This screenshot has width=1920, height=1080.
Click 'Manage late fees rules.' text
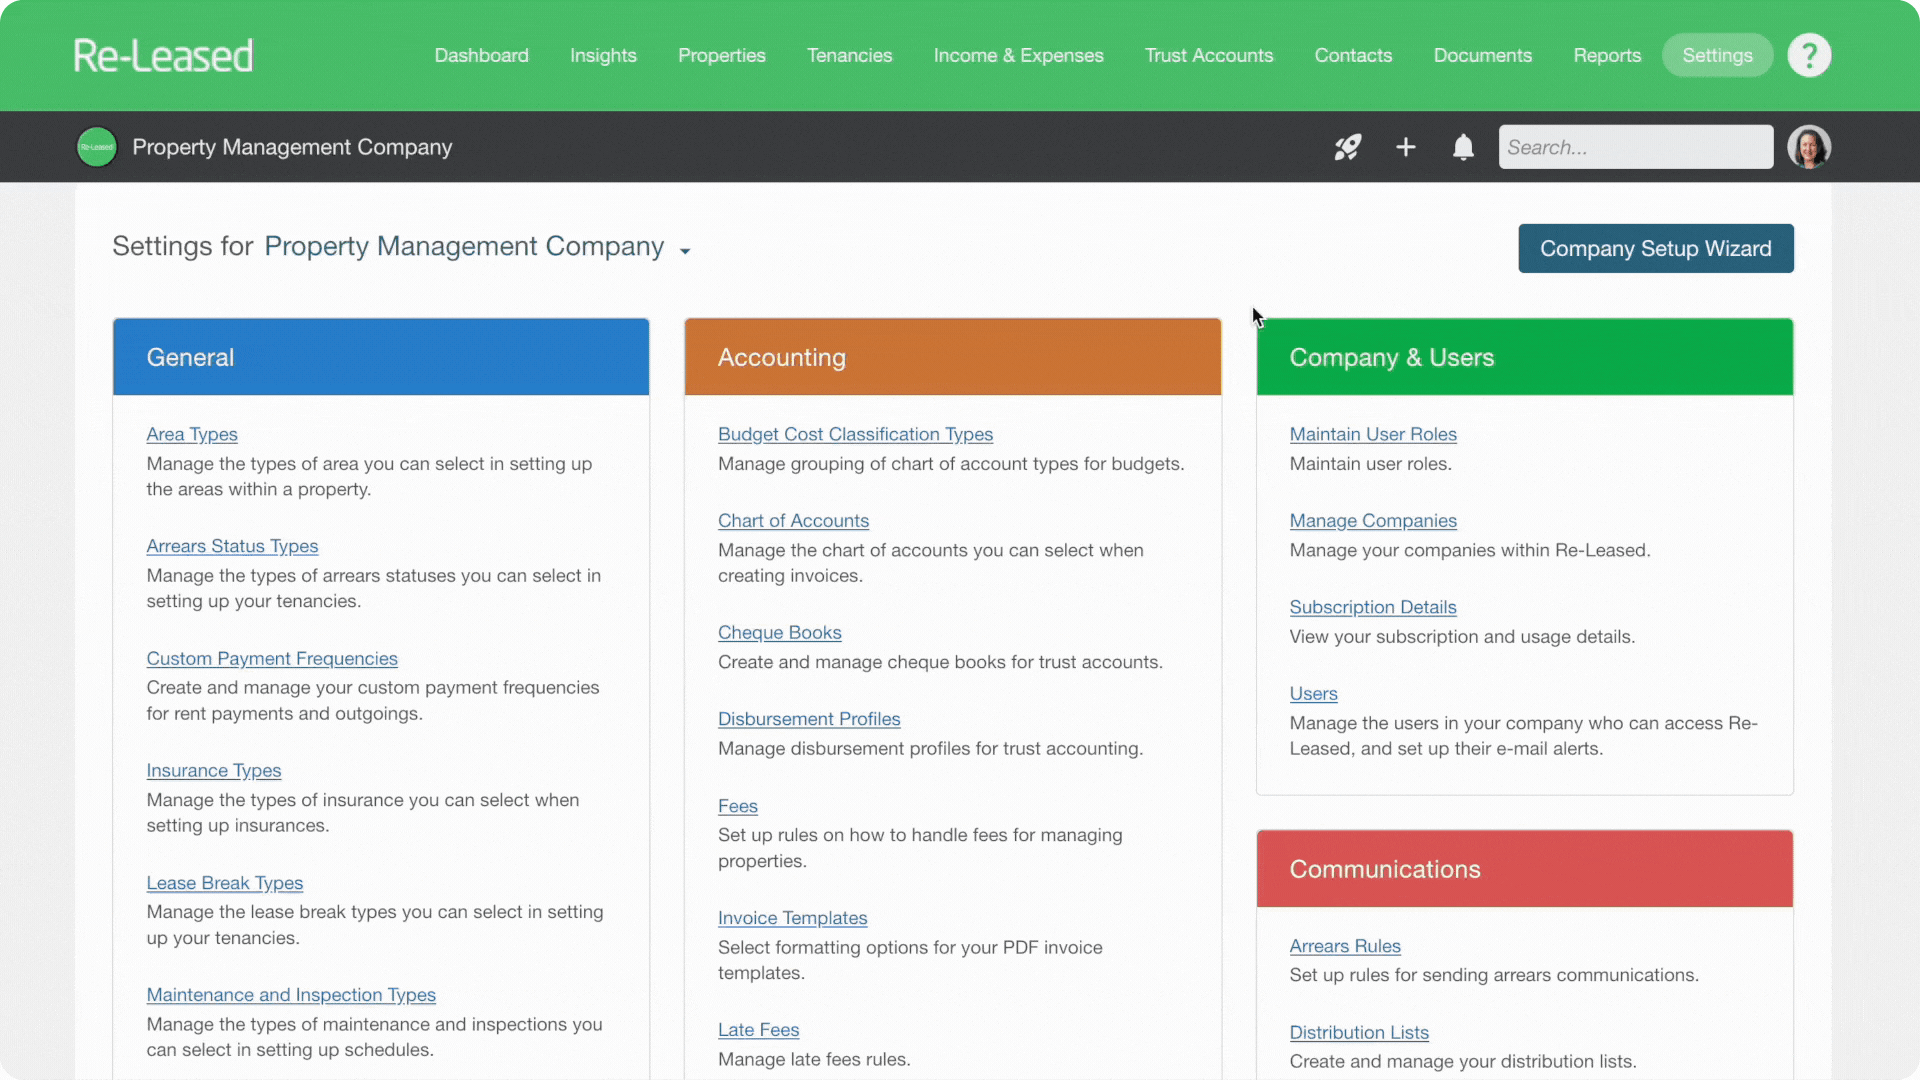coord(814,1060)
